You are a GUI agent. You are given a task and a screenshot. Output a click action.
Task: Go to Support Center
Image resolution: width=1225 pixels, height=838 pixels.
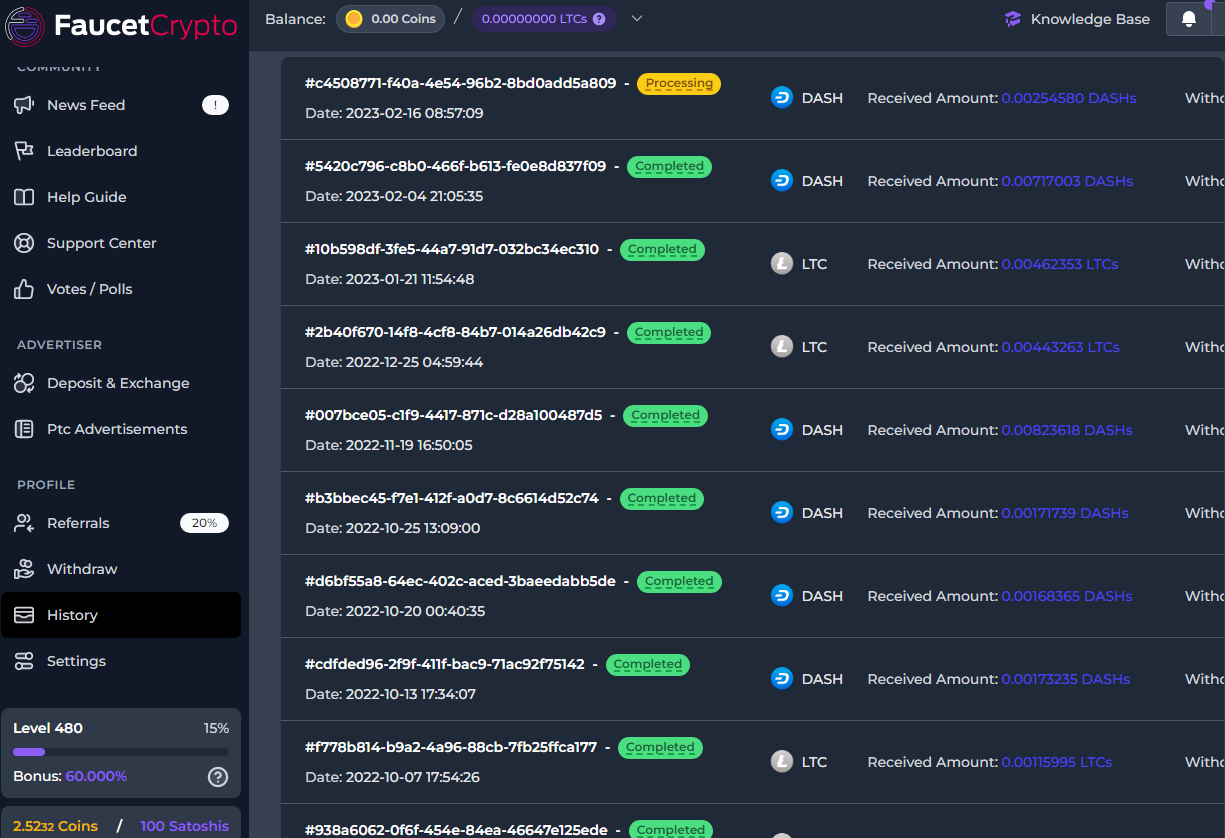(x=121, y=243)
